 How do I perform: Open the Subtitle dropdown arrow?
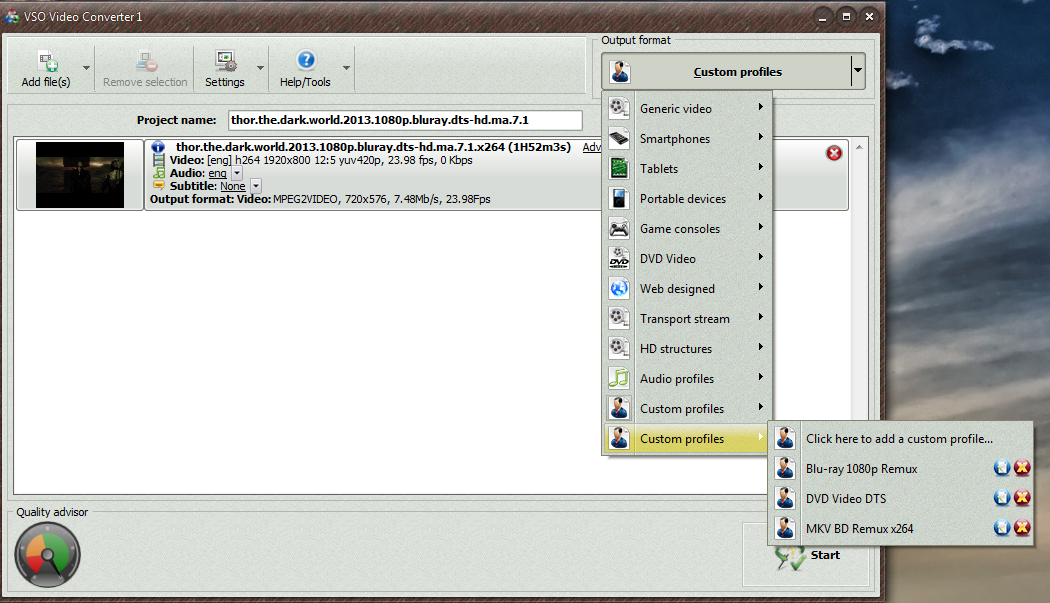pyautogui.click(x=256, y=186)
